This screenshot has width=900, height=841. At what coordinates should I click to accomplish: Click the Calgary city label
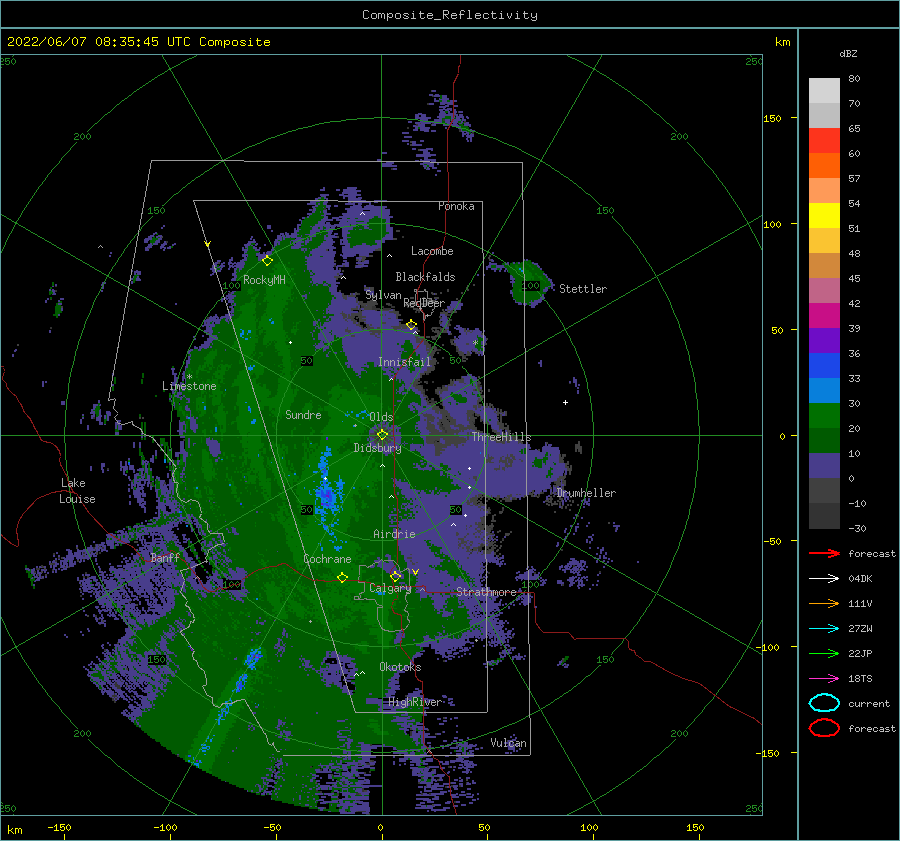(x=390, y=588)
